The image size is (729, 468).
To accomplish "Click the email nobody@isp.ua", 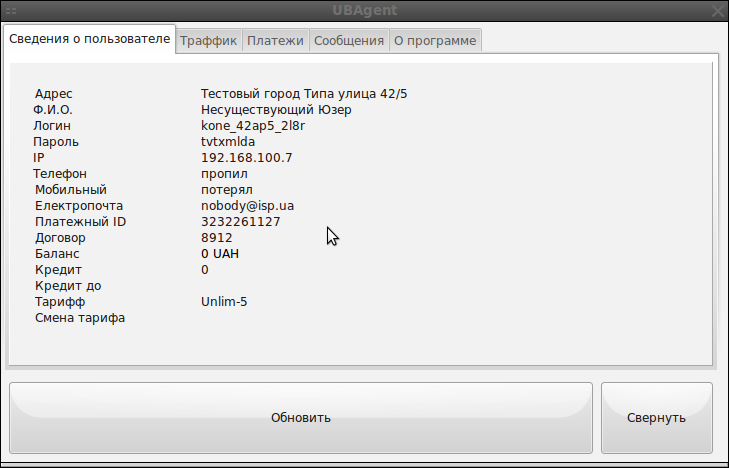I will tap(247, 206).
